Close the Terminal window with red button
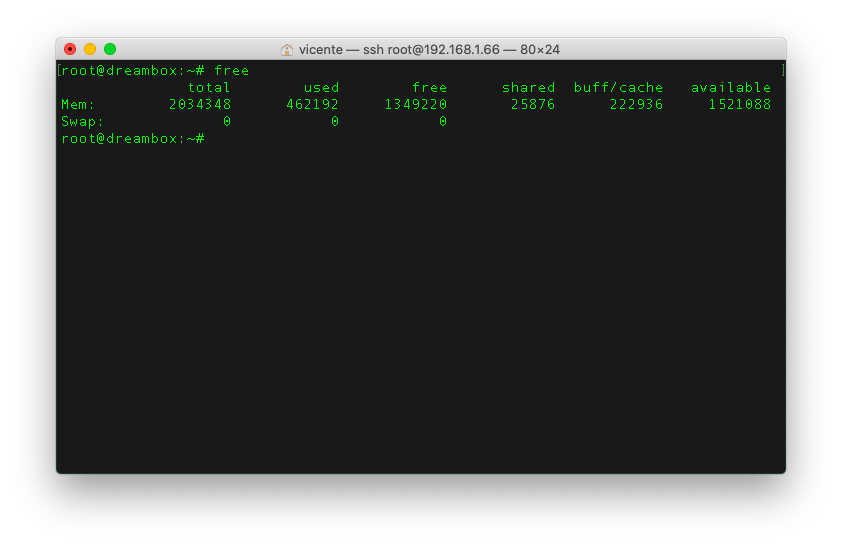Viewport: 842px width, 548px height. [x=70, y=49]
